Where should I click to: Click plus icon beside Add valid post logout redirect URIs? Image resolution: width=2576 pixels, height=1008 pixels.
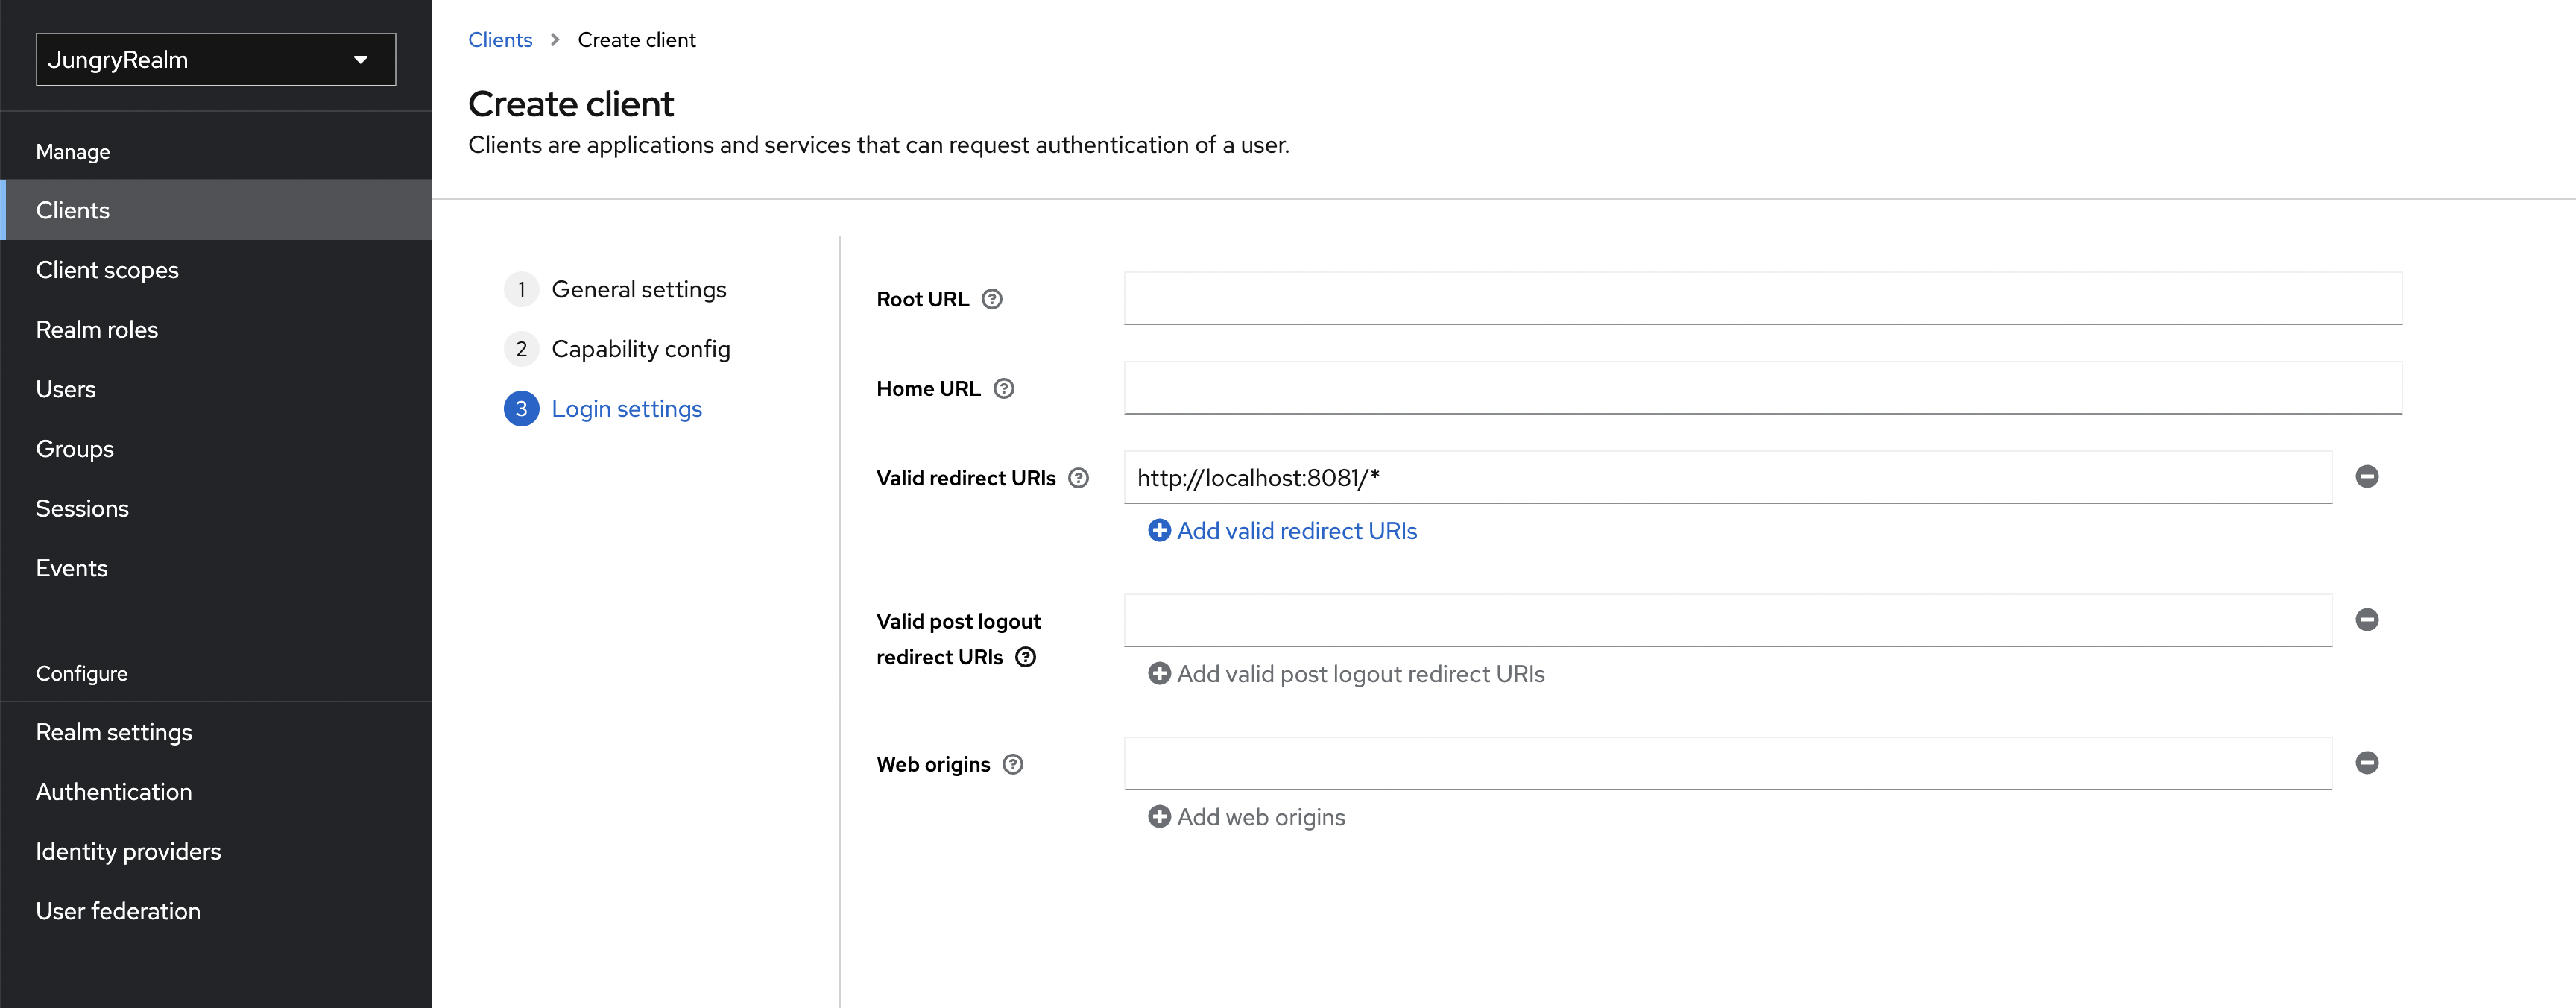[x=1159, y=674]
